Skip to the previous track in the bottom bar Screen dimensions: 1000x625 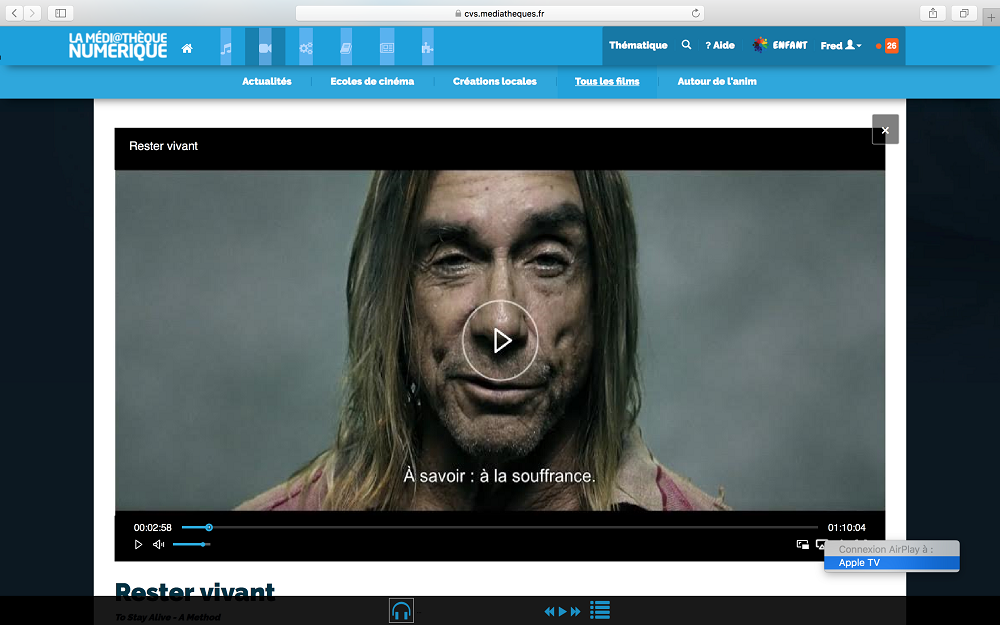coord(549,612)
